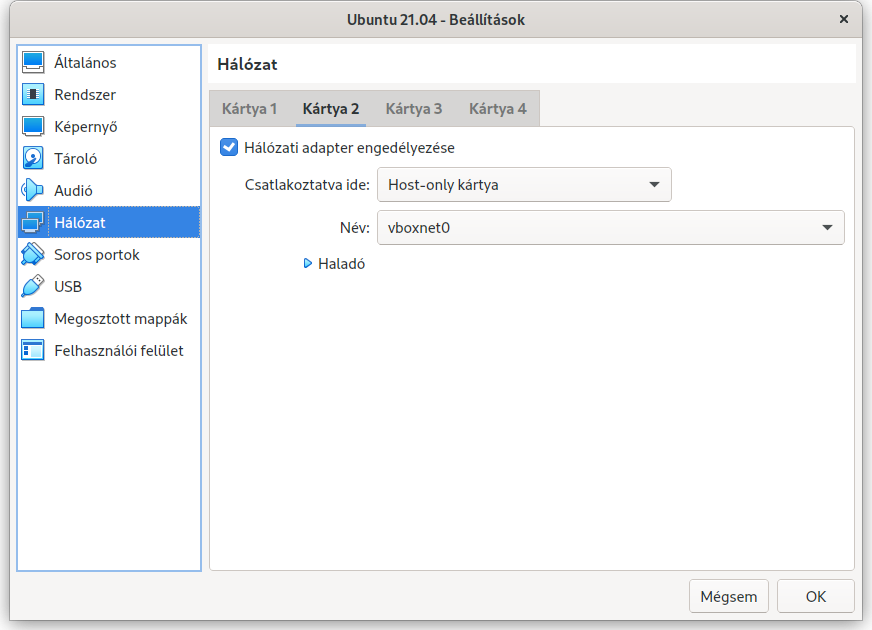This screenshot has height=630, width=872.
Task: Click the Név label
Action: click(x=355, y=227)
